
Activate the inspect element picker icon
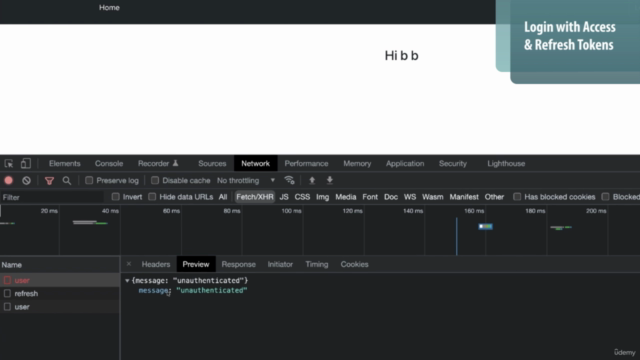pyautogui.click(x=9, y=164)
